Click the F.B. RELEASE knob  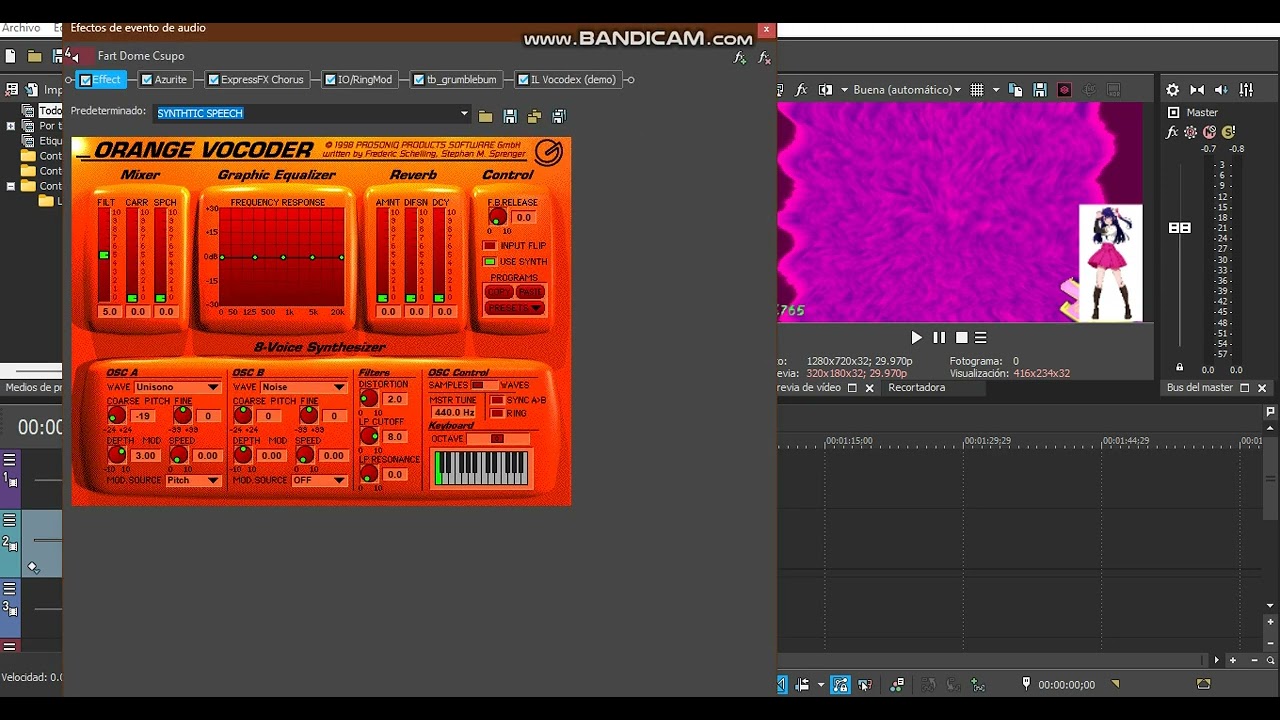[497, 218]
